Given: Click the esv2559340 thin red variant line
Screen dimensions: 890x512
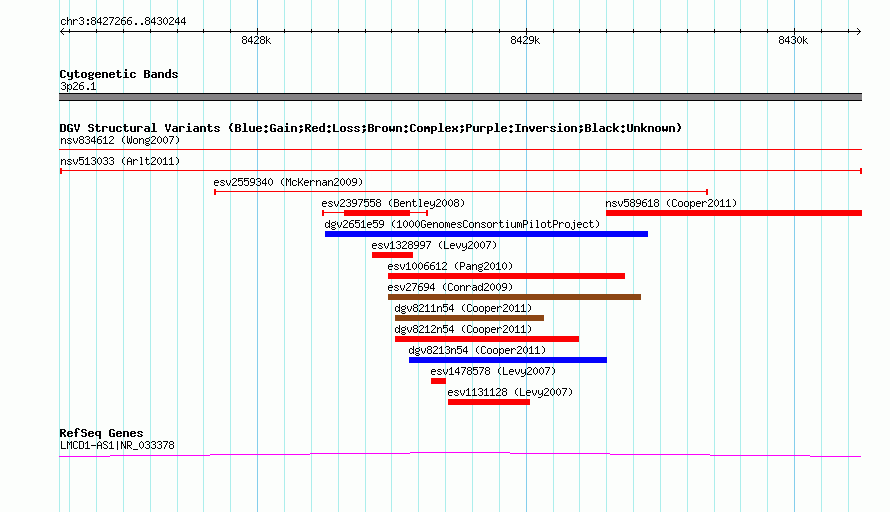Looking at the screenshot, I should [x=461, y=192].
